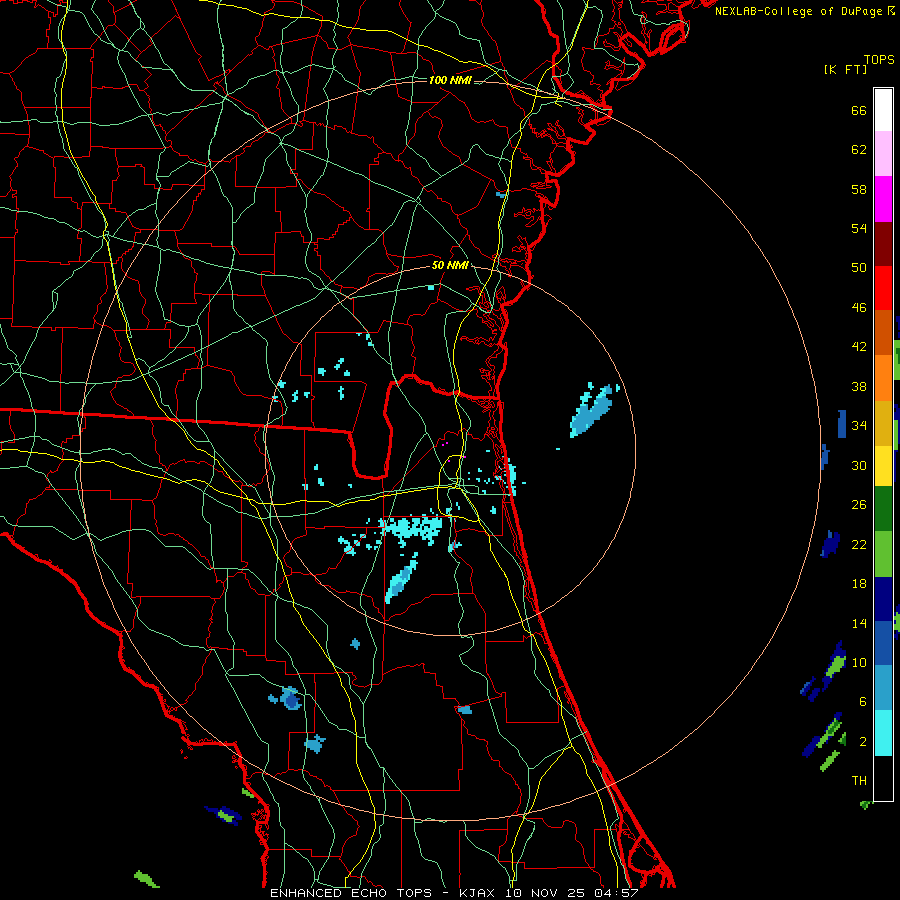Click the "6" legend value

(862, 701)
